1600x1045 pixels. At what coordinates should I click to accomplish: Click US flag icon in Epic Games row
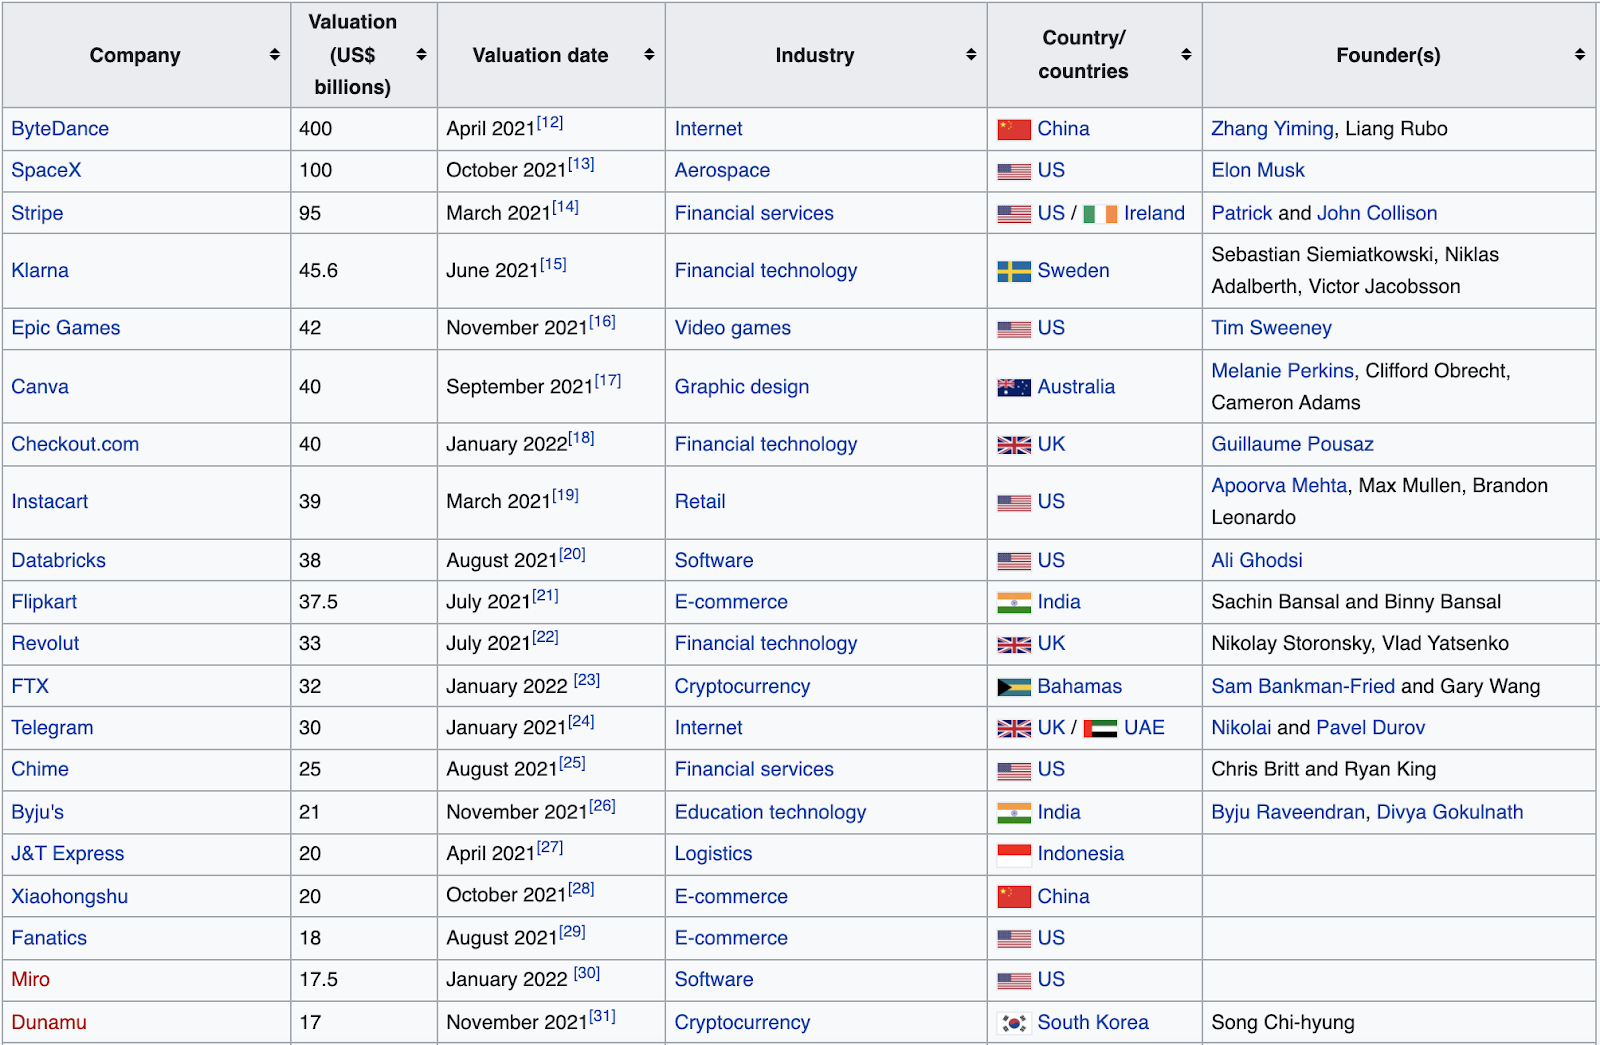coord(1014,329)
